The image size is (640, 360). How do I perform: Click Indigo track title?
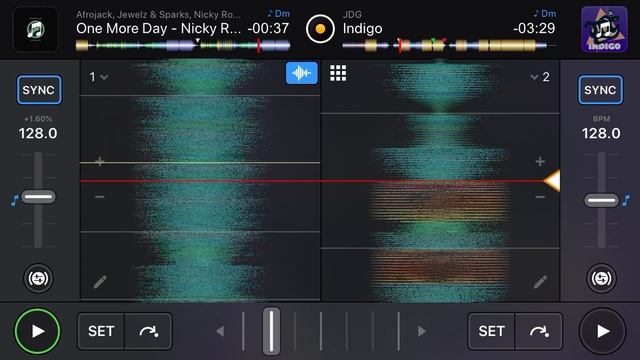coord(362,29)
